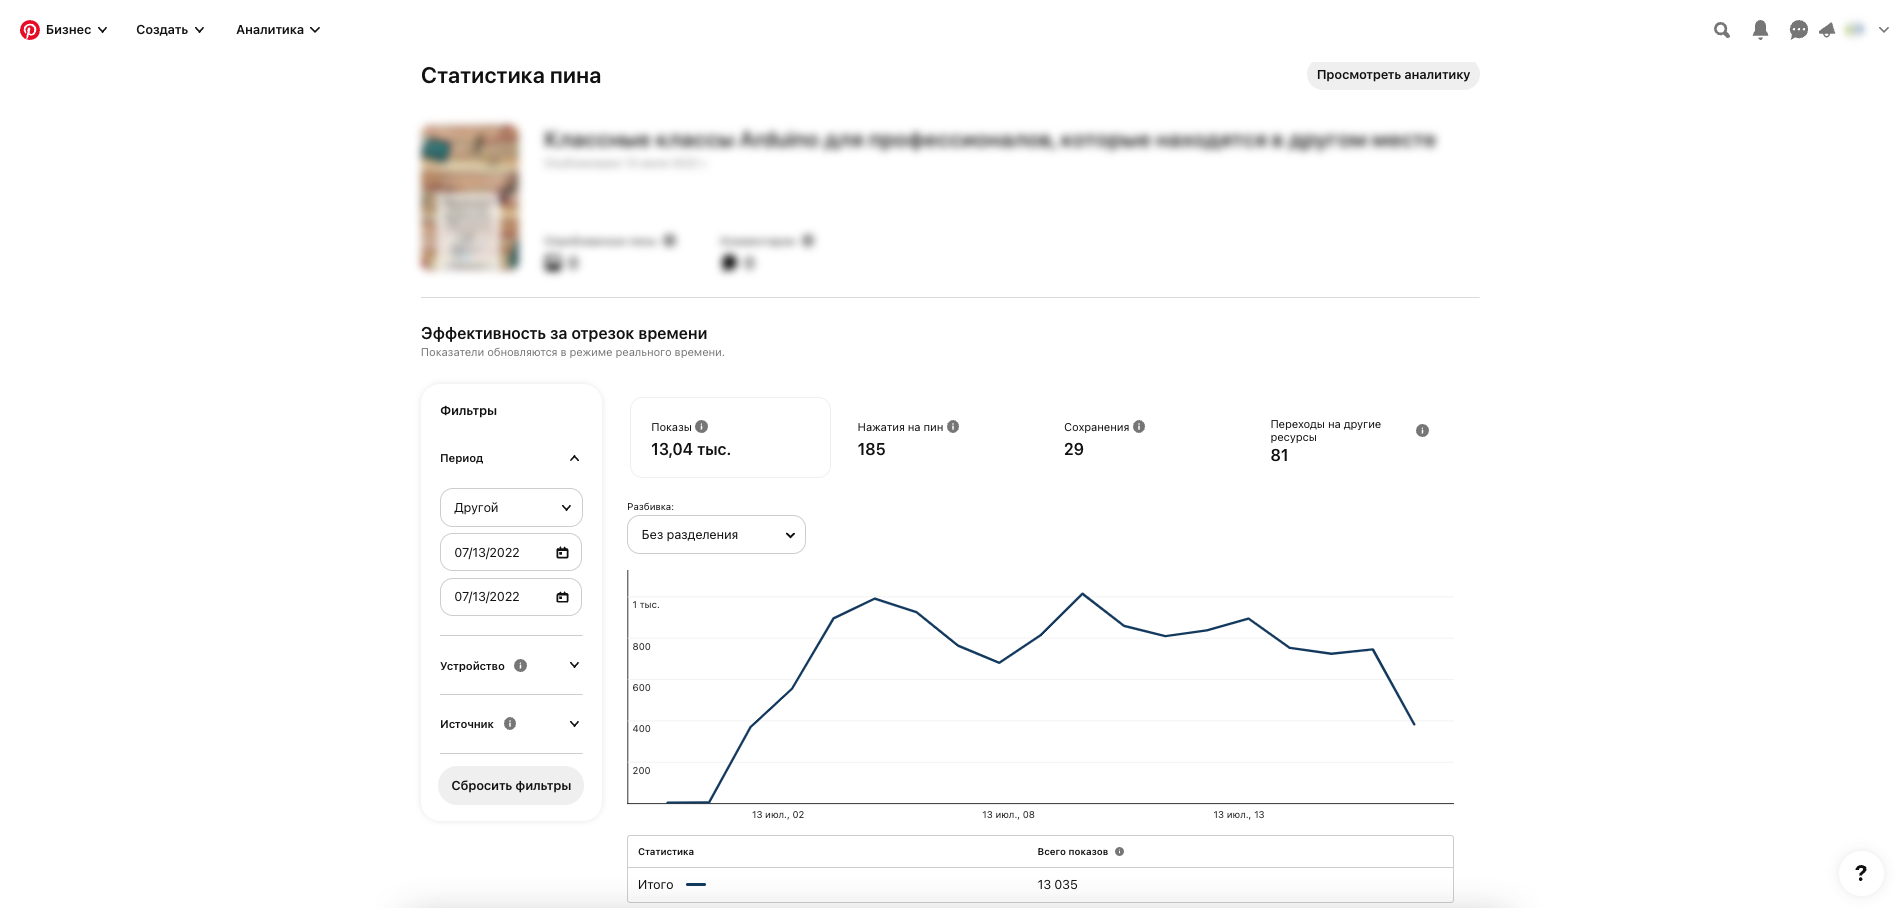Click the Всего показов column header
Viewport: 1900px width, 908px height.
tap(1072, 852)
